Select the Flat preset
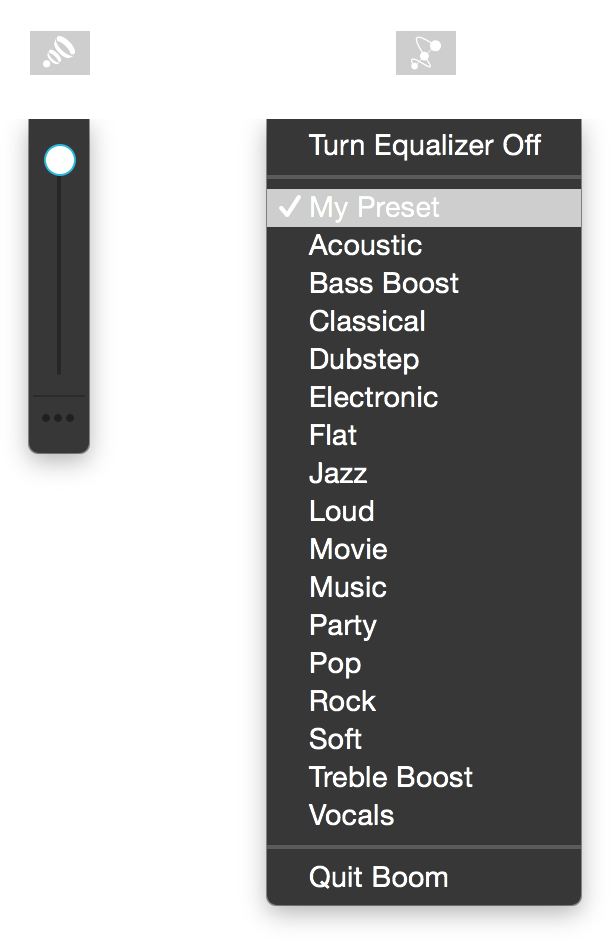The image size is (610, 942). (x=424, y=436)
